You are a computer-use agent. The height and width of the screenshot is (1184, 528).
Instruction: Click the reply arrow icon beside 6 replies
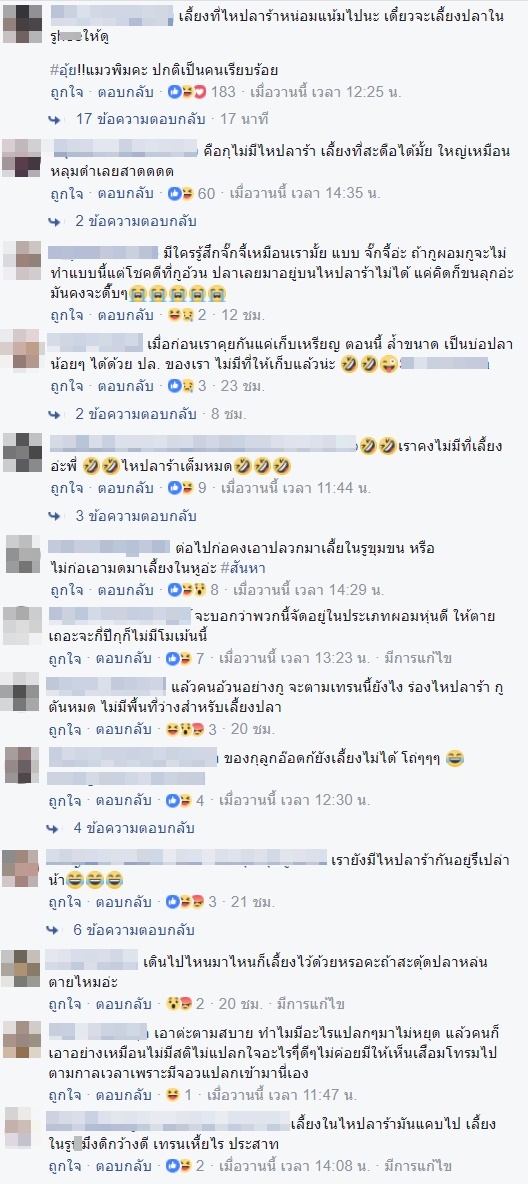point(54,930)
